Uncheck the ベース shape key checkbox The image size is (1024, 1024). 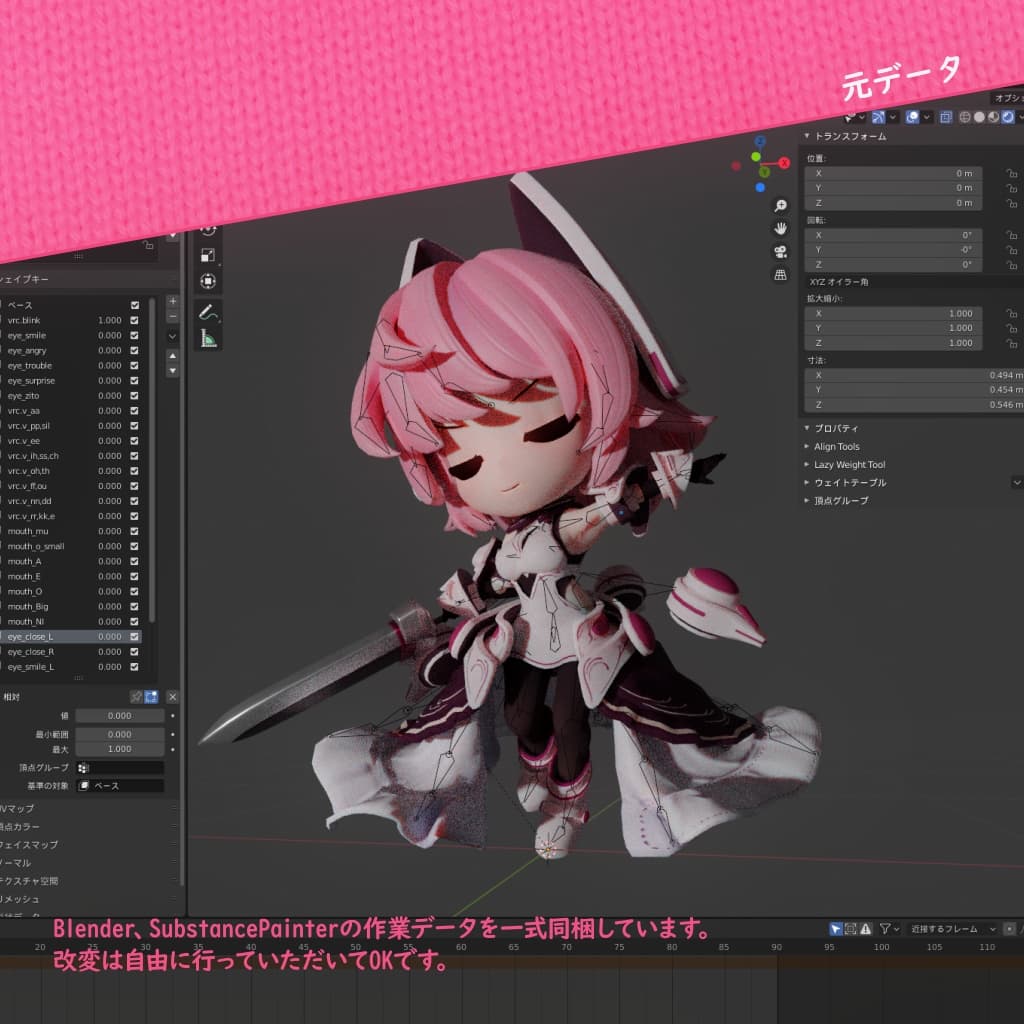point(135,305)
